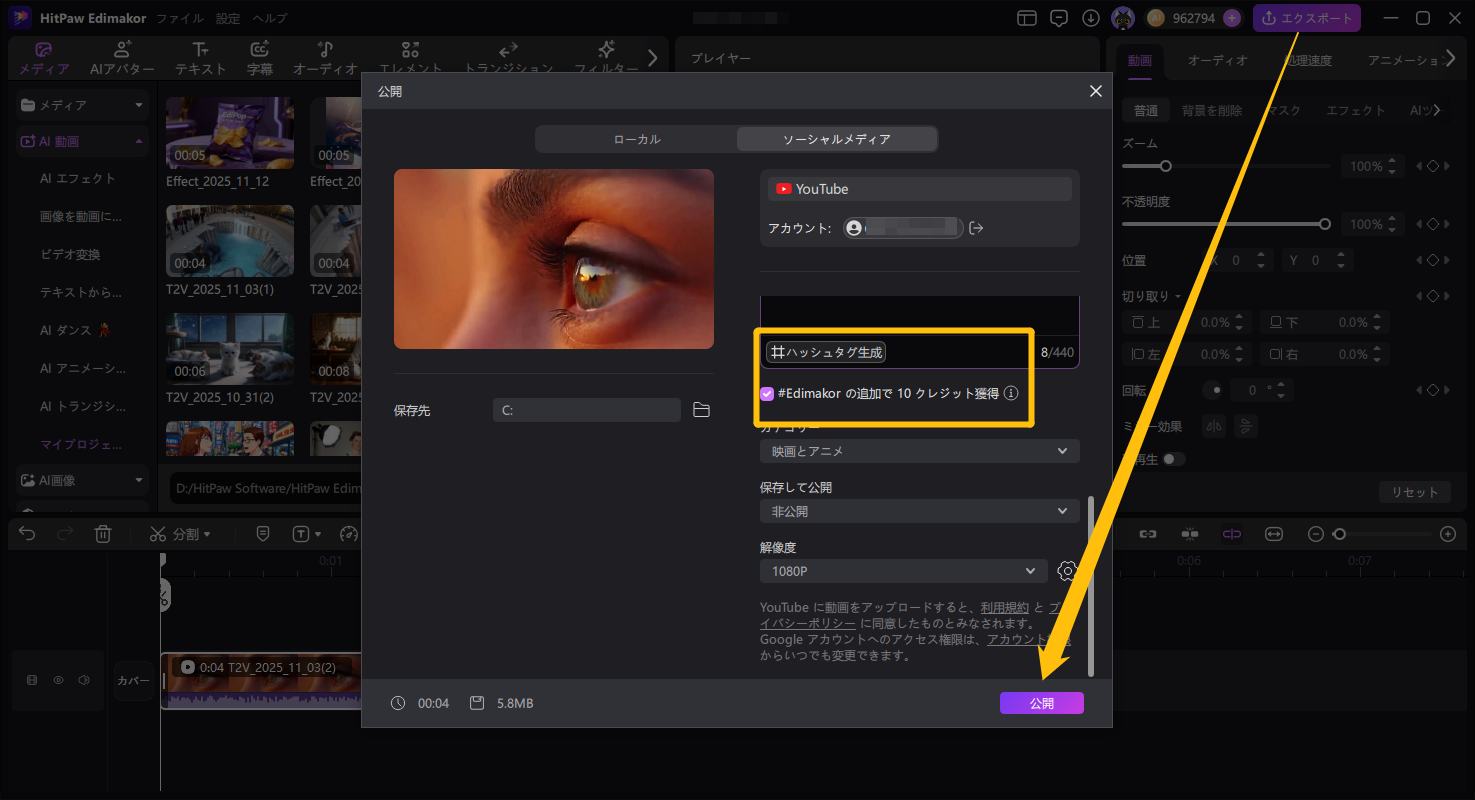The image size is (1475, 800).
Task: Uncheck the #Edimakor 10 credit checkbox
Action: pos(769,393)
